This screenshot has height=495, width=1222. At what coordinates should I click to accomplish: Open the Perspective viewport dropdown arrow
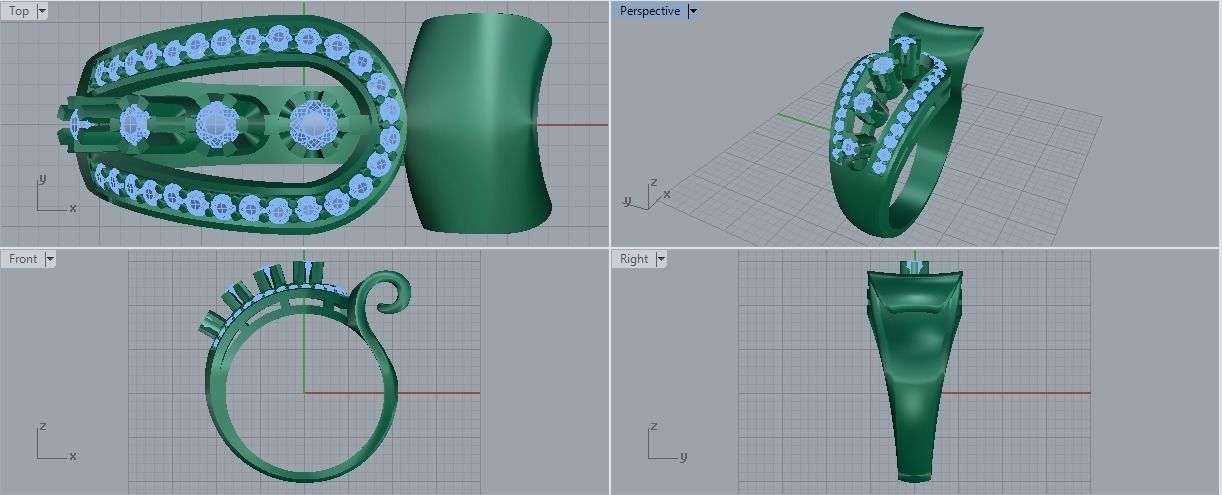(x=693, y=11)
